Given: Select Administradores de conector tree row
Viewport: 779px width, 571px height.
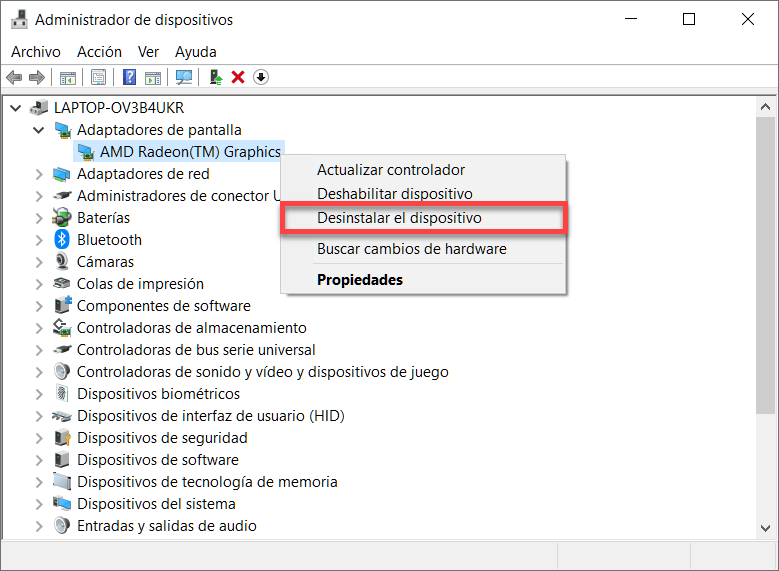Looking at the screenshot, I should [179, 196].
